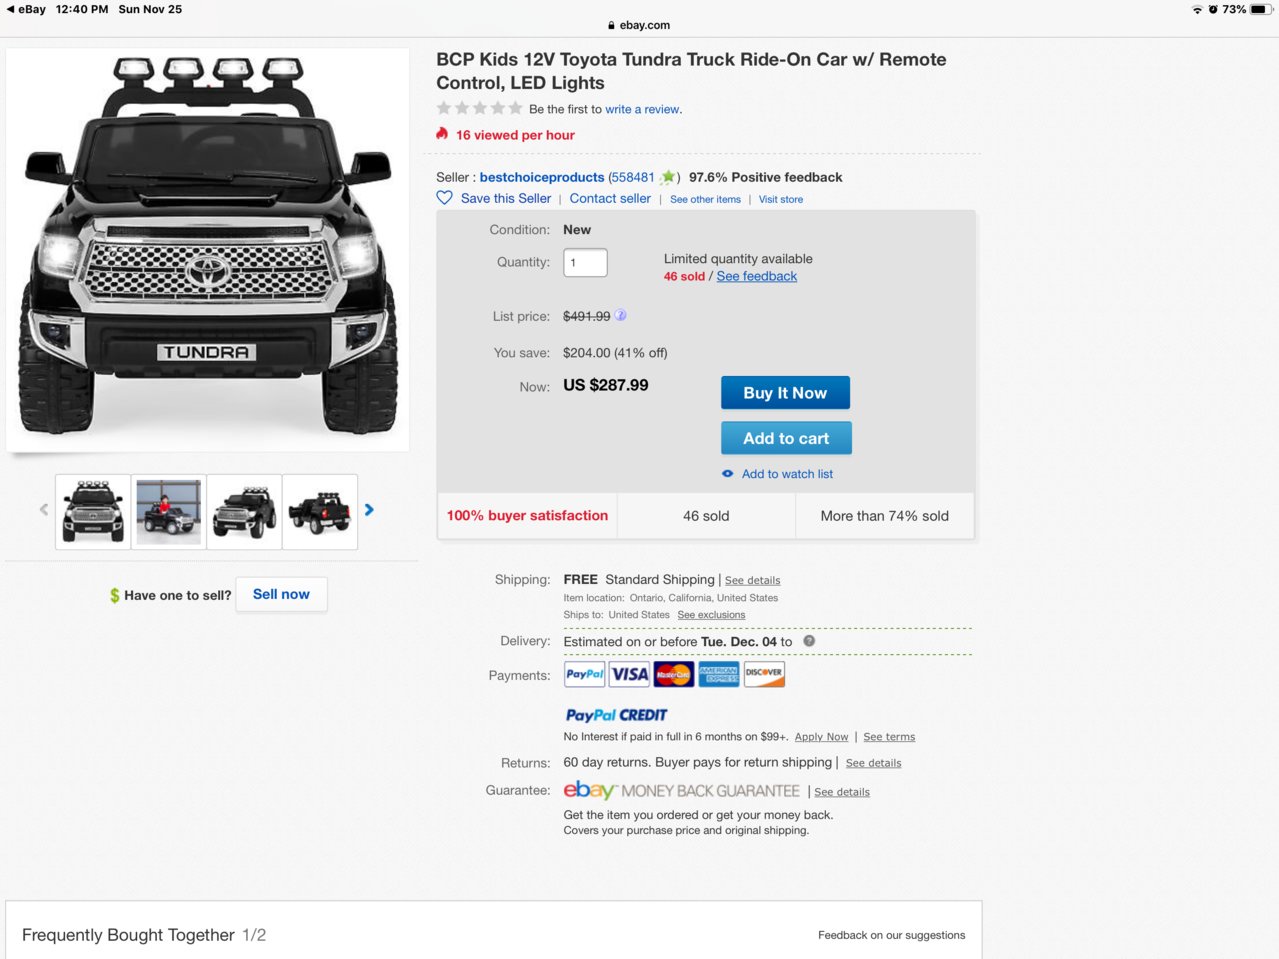Open the See exclusions link
This screenshot has height=959, width=1279.
(x=711, y=615)
